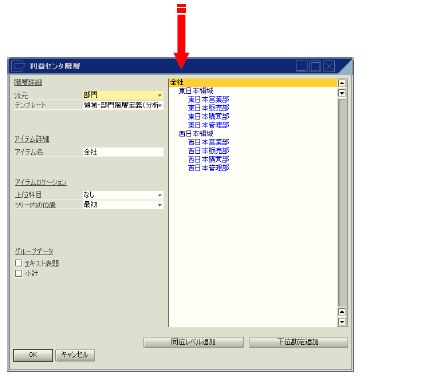427x377 pixels.
Task: Click the upper scroll-down arrow below it
Action: (x=342, y=93)
